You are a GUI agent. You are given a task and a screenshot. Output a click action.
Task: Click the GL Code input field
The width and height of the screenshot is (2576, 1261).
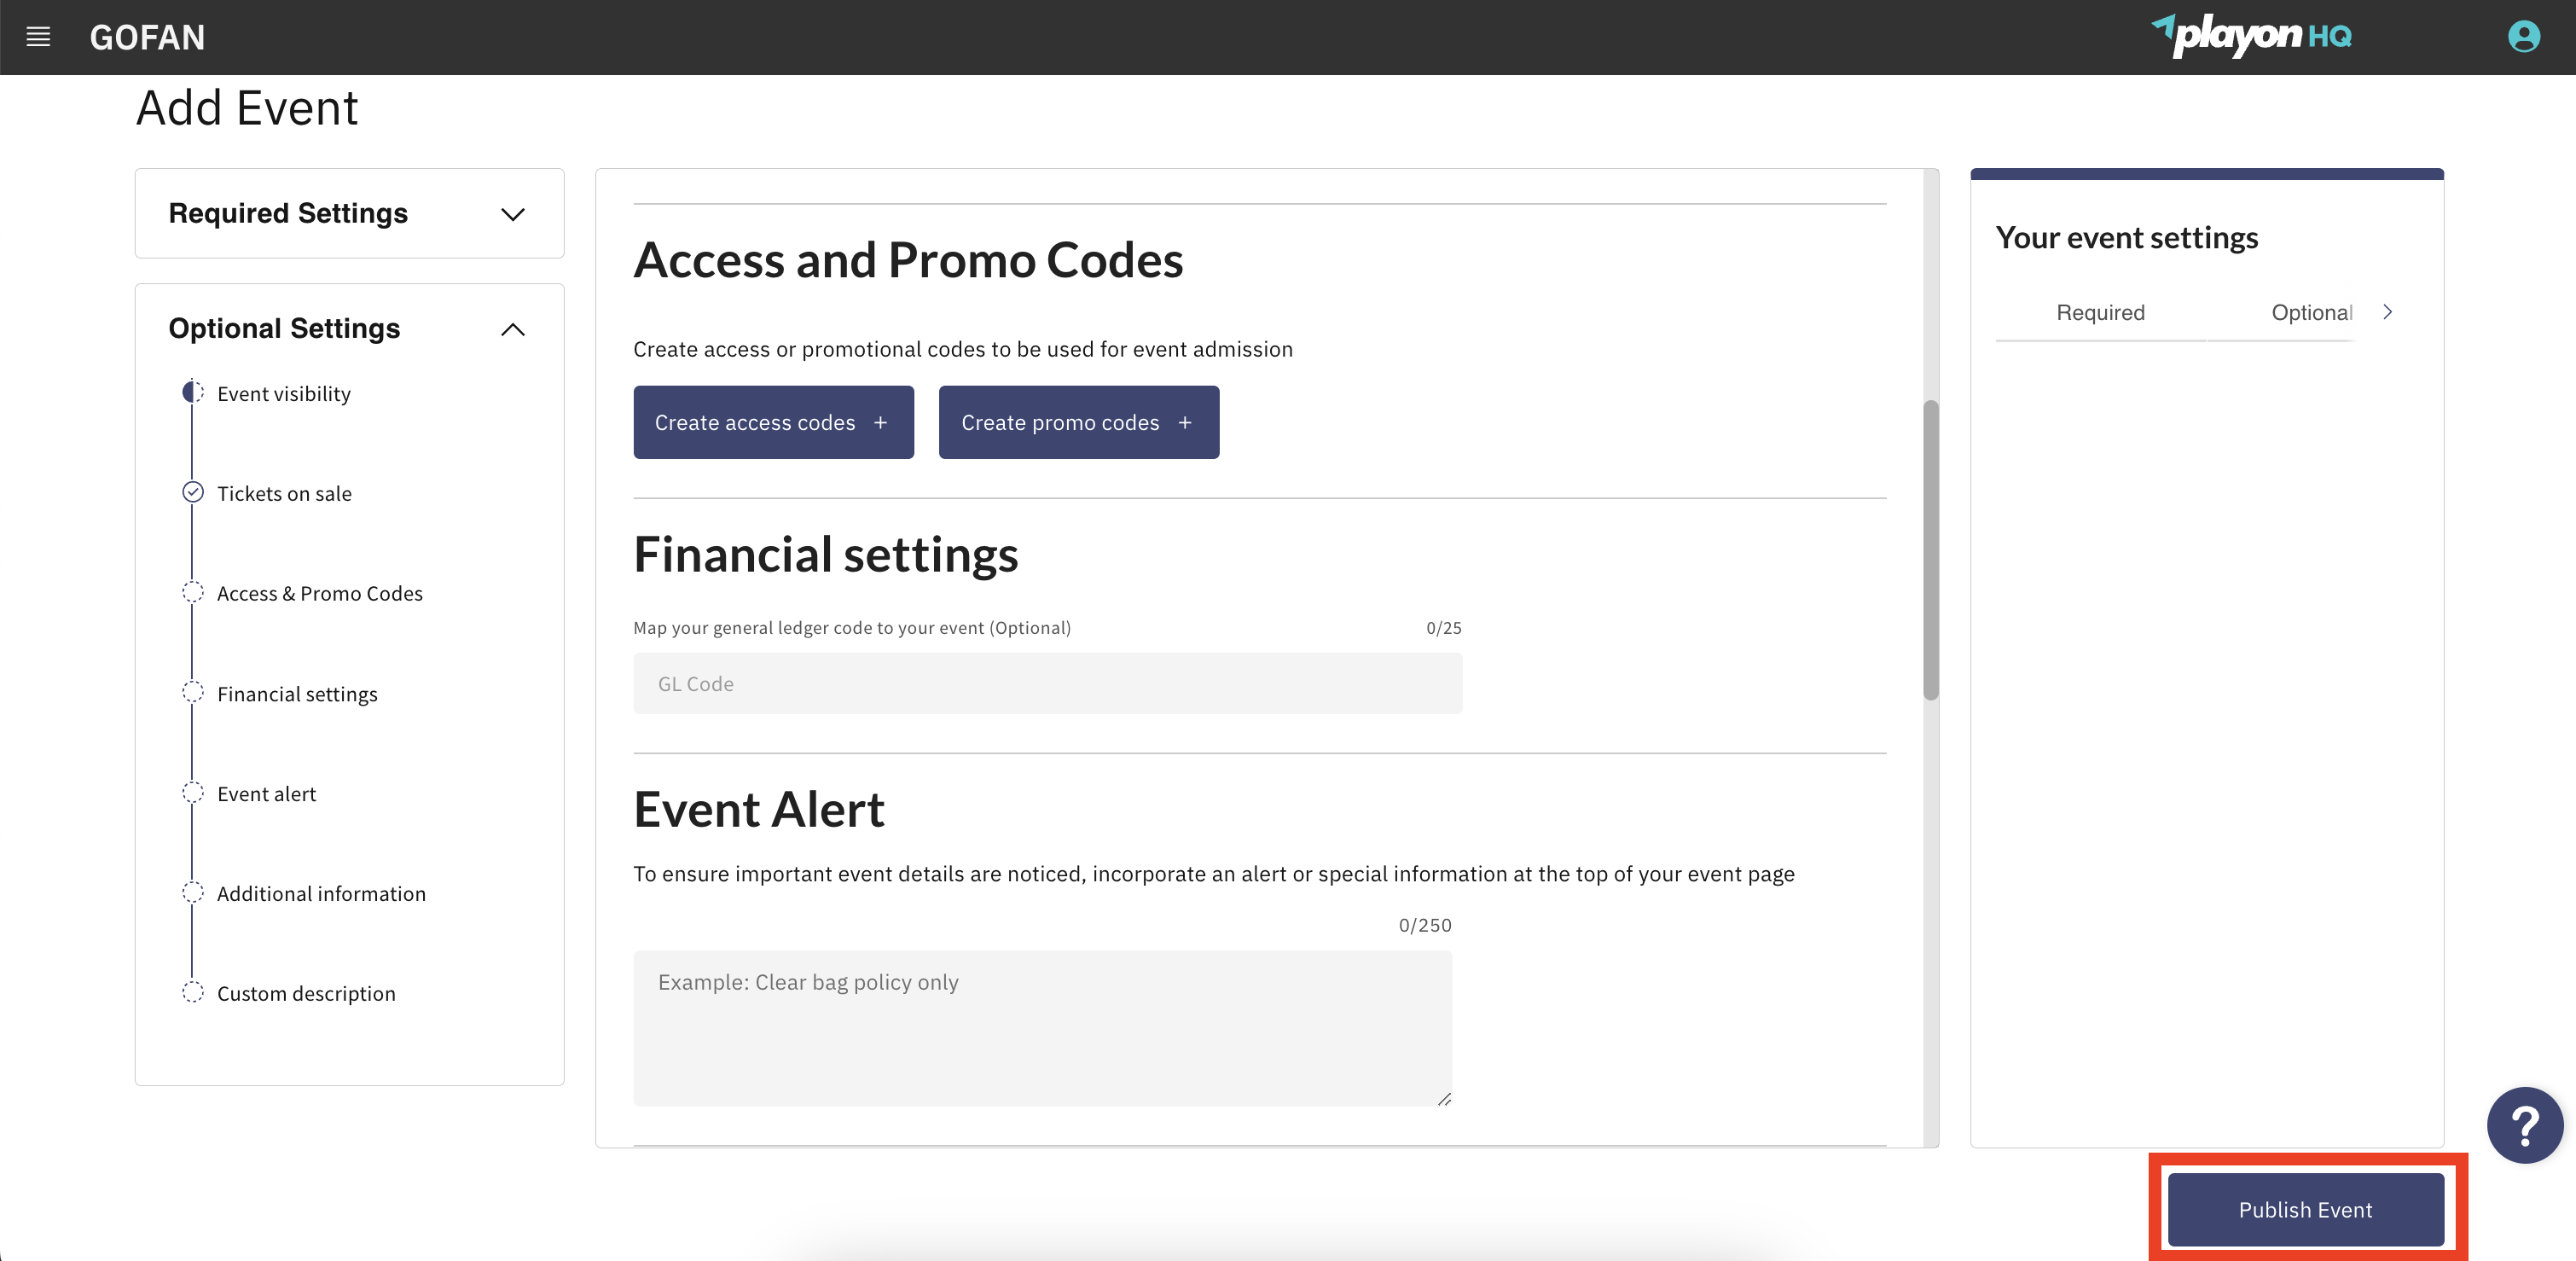1047,683
